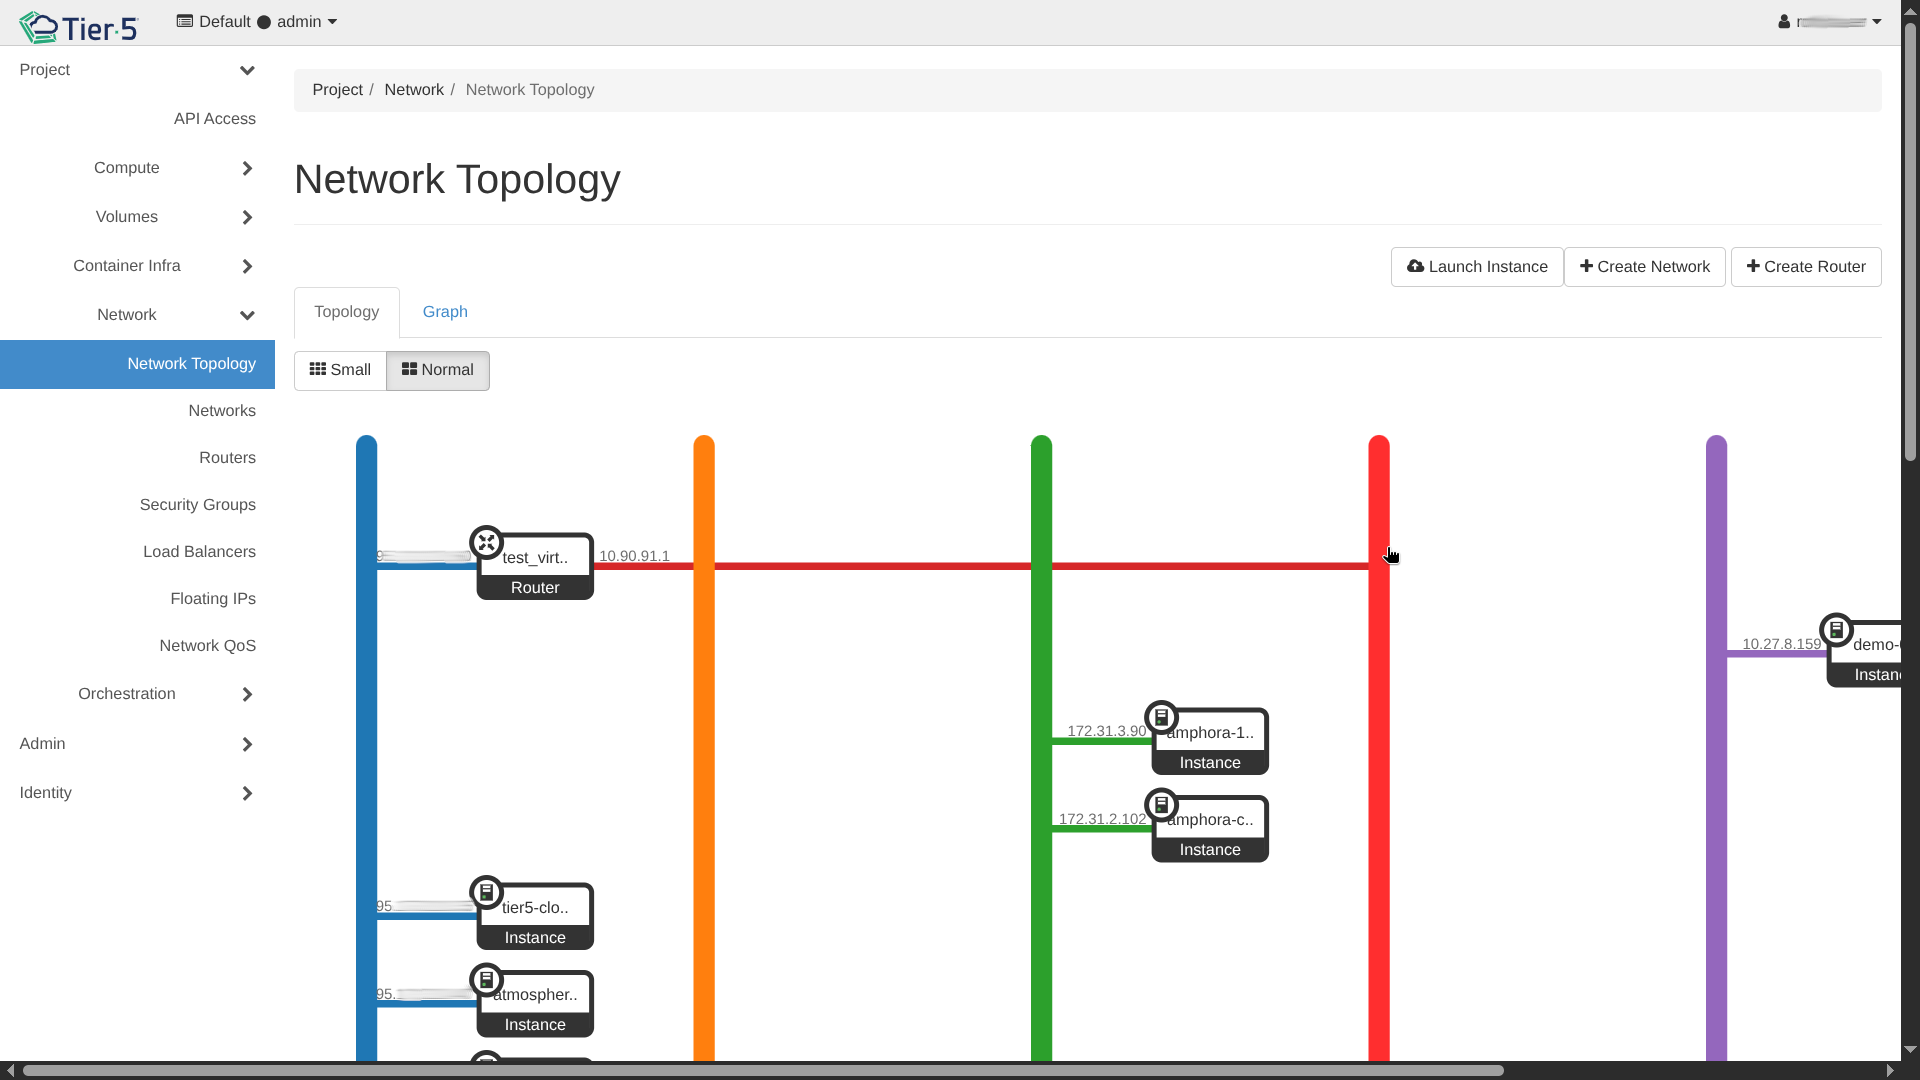This screenshot has width=1920, height=1080.
Task: Click the amphora-c instance server icon
Action: pyautogui.click(x=1161, y=804)
